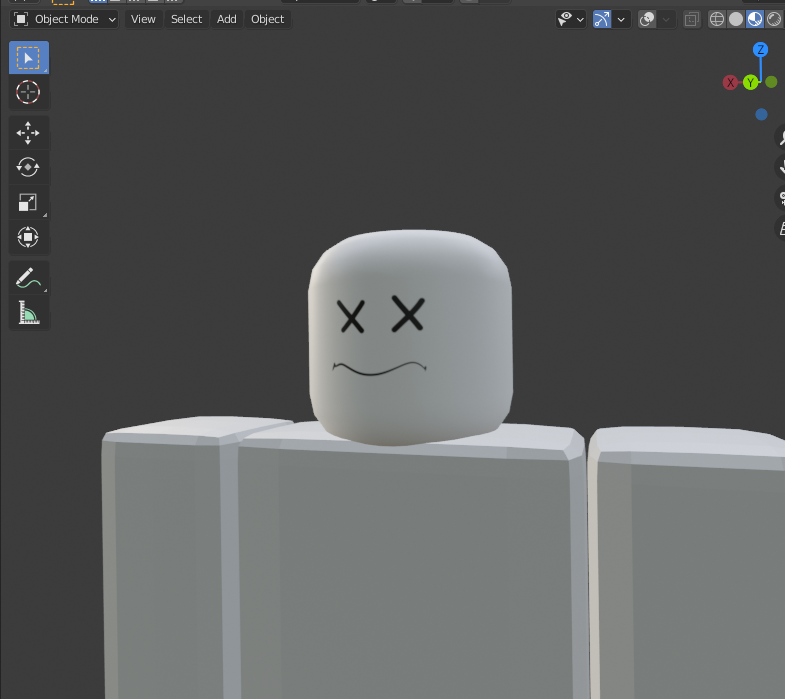This screenshot has width=785, height=699.
Task: Switch to Material Preview shading
Action: tap(755, 20)
